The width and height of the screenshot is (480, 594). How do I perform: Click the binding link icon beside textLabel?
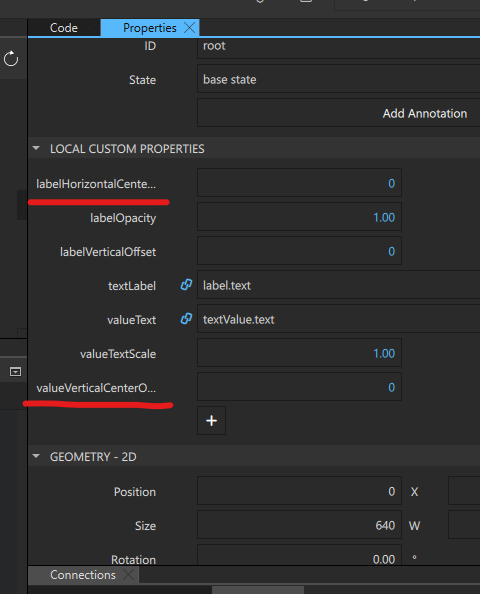186,285
